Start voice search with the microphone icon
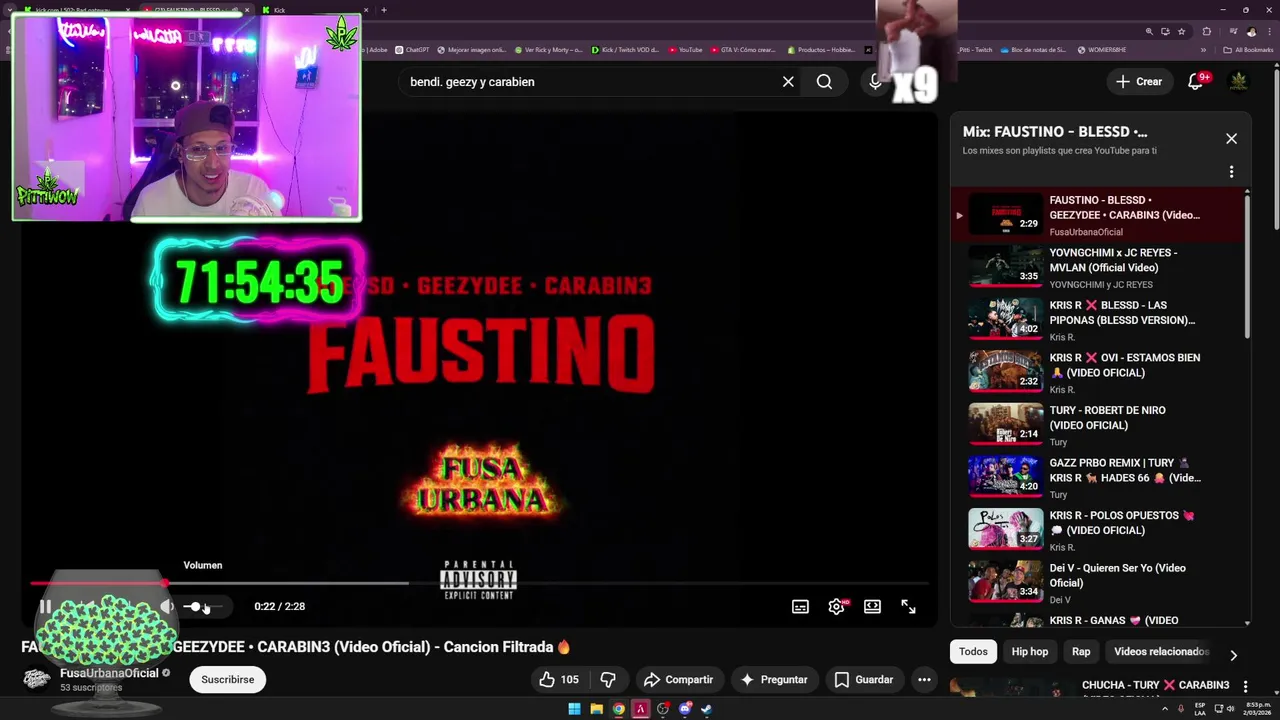 tap(875, 82)
